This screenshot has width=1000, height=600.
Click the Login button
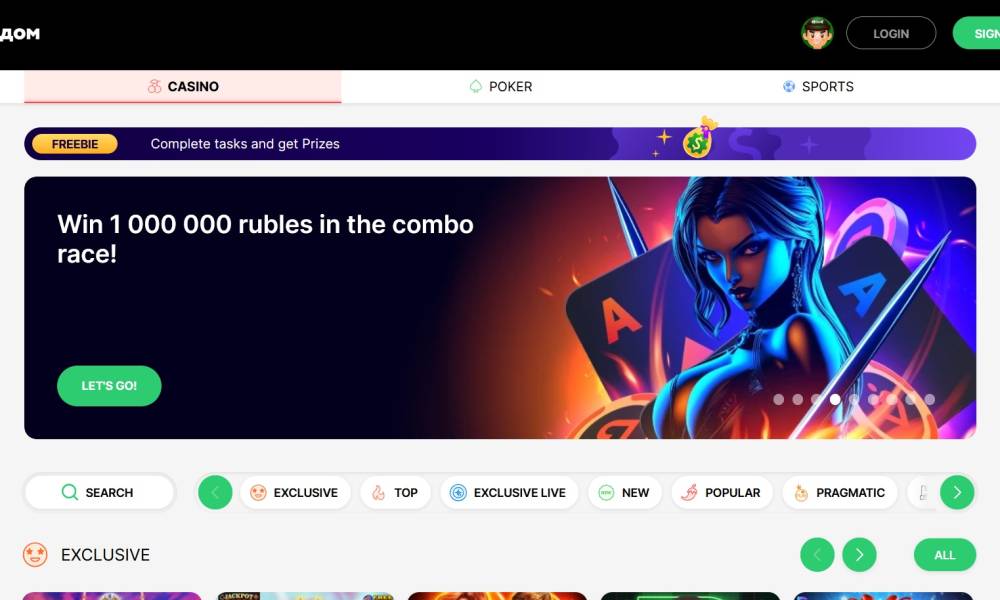(x=891, y=33)
